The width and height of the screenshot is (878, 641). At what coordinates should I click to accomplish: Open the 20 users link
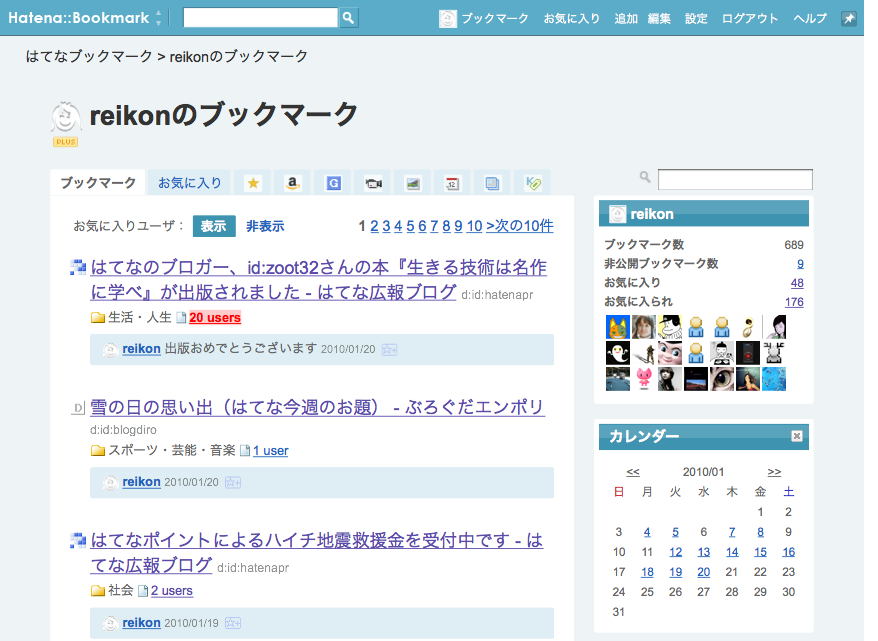click(x=215, y=317)
